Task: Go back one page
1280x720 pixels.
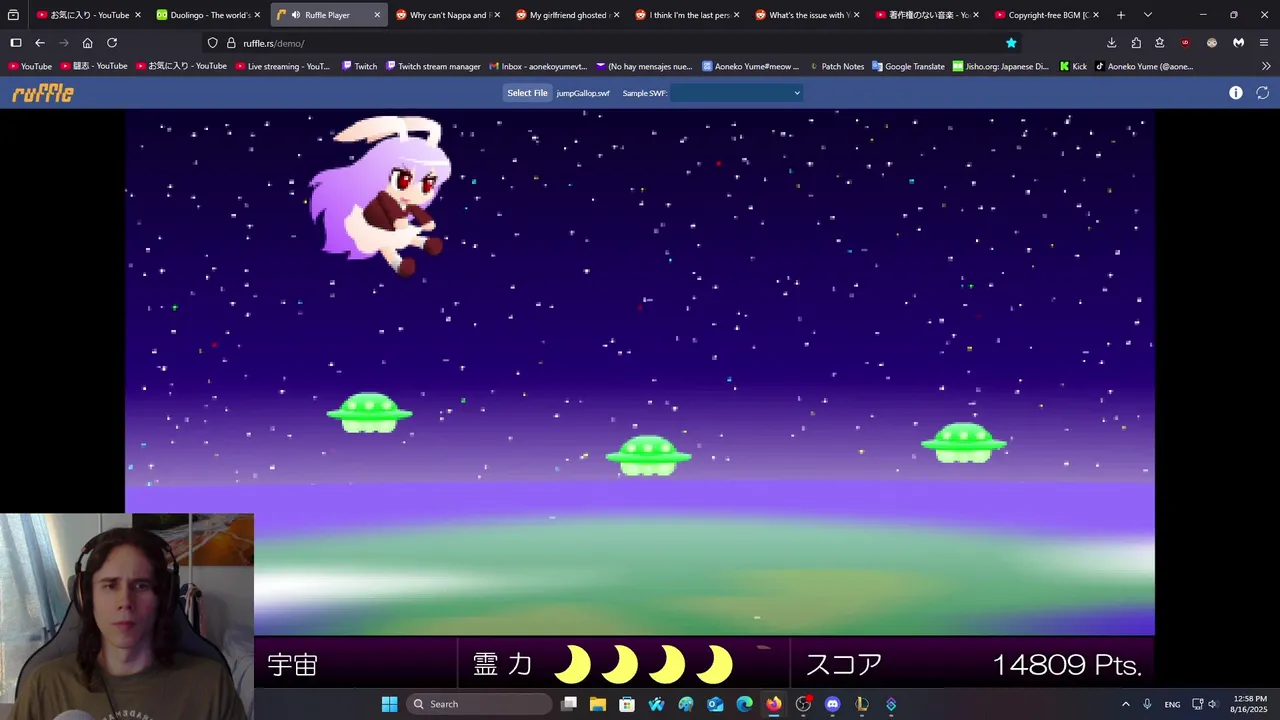Action: pyautogui.click(x=40, y=43)
